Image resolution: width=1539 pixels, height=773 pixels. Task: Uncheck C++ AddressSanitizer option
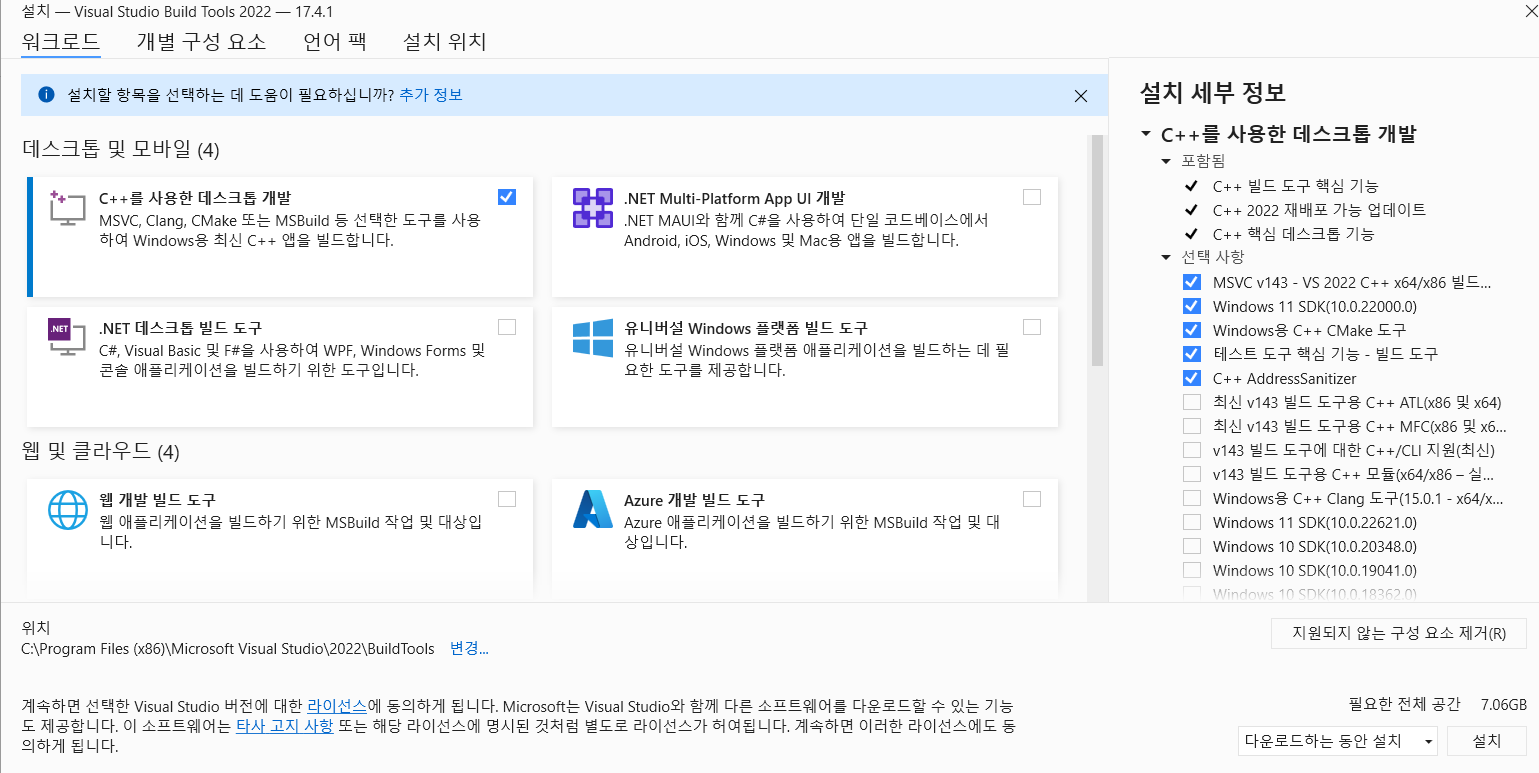click(x=1191, y=378)
